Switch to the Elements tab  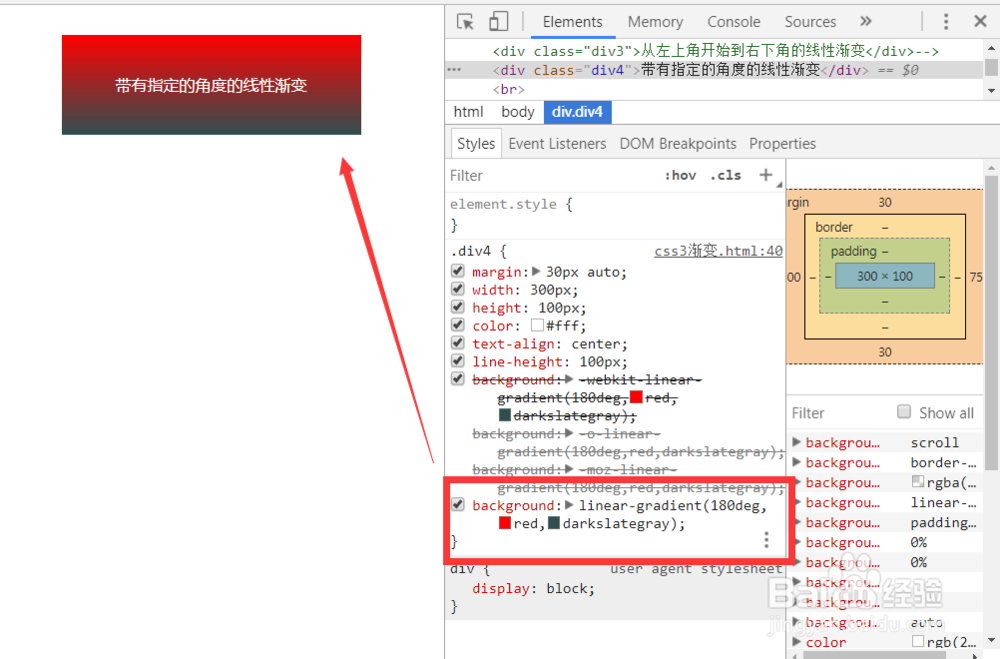(572, 22)
